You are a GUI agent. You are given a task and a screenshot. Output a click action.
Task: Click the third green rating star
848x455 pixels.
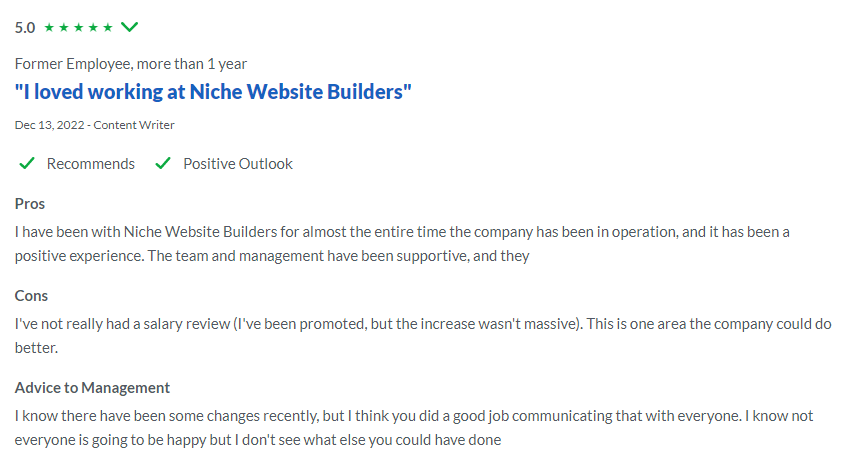click(79, 27)
